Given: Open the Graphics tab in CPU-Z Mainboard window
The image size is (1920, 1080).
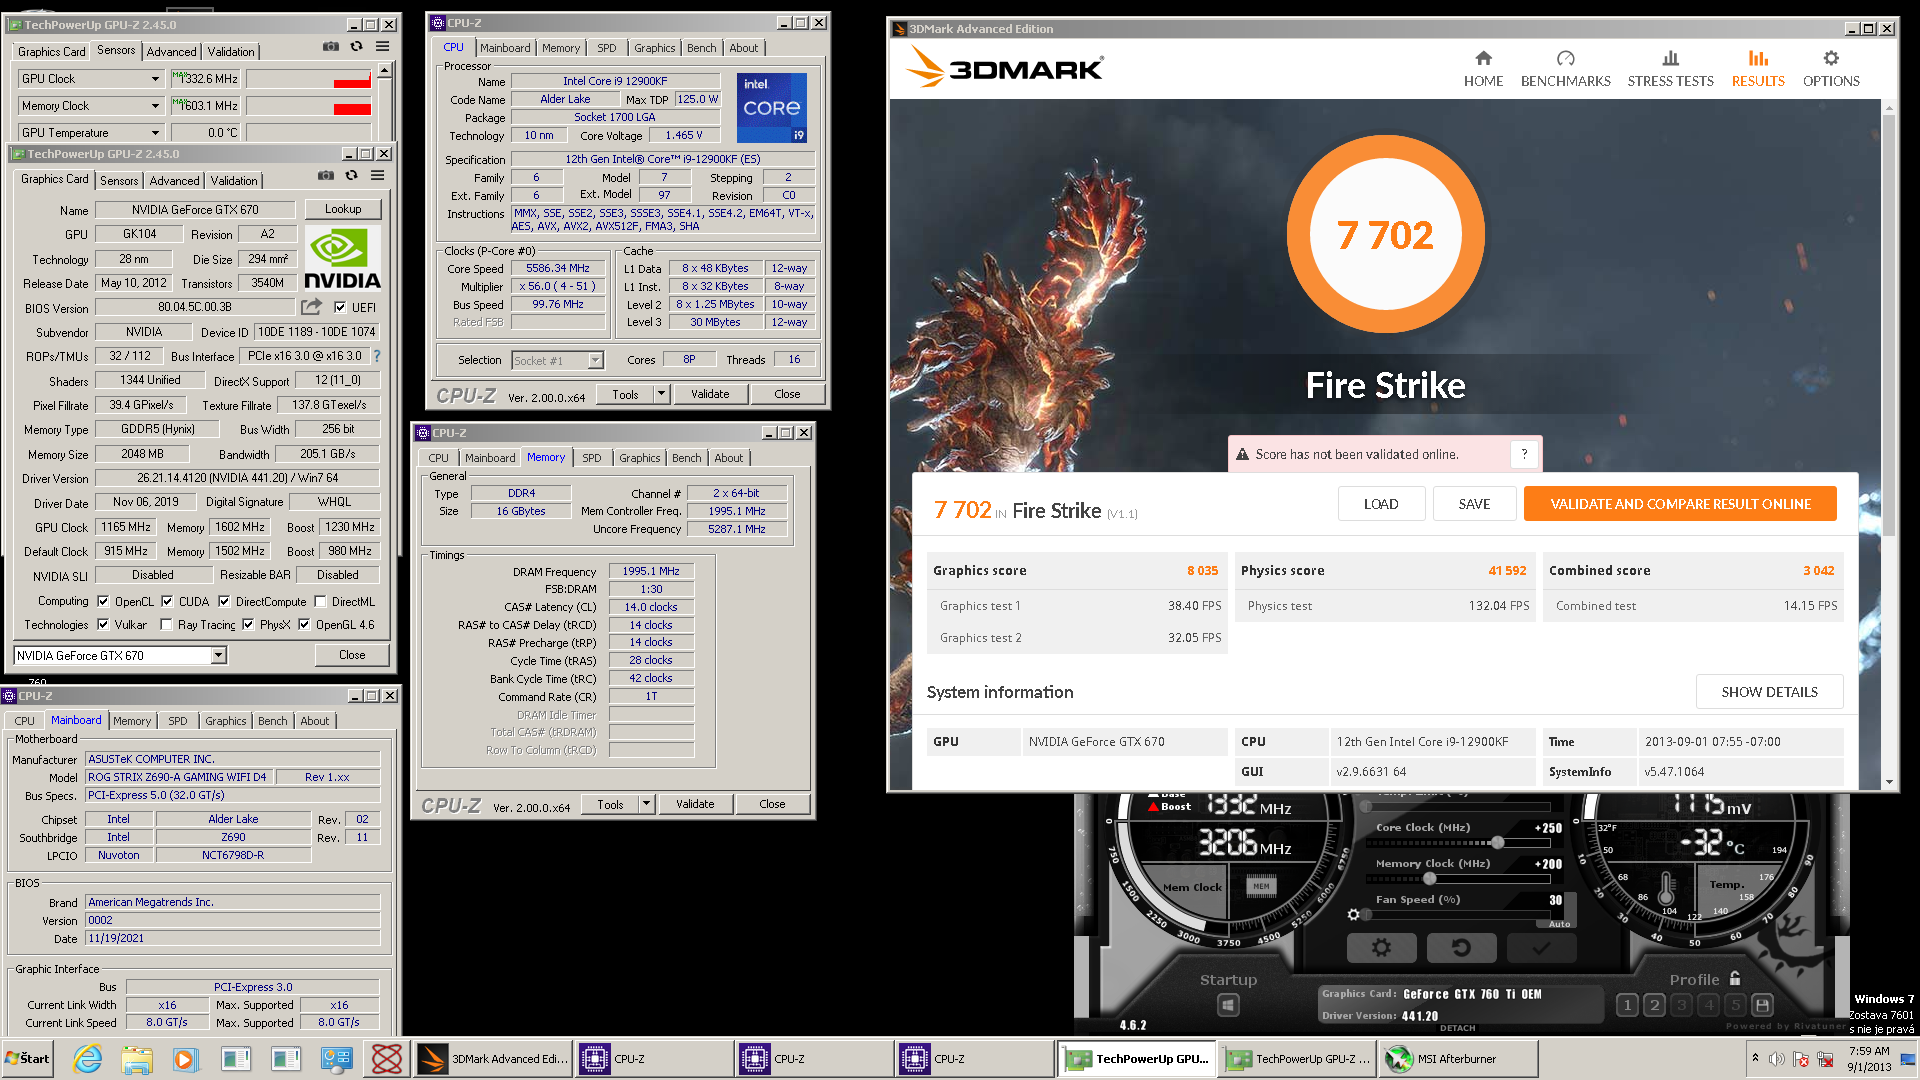Looking at the screenshot, I should coord(225,721).
